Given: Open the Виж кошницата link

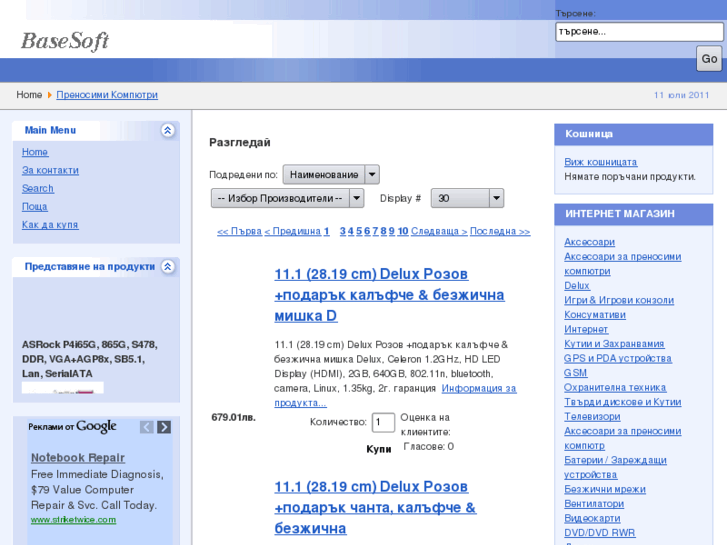Looking at the screenshot, I should [600, 162].
